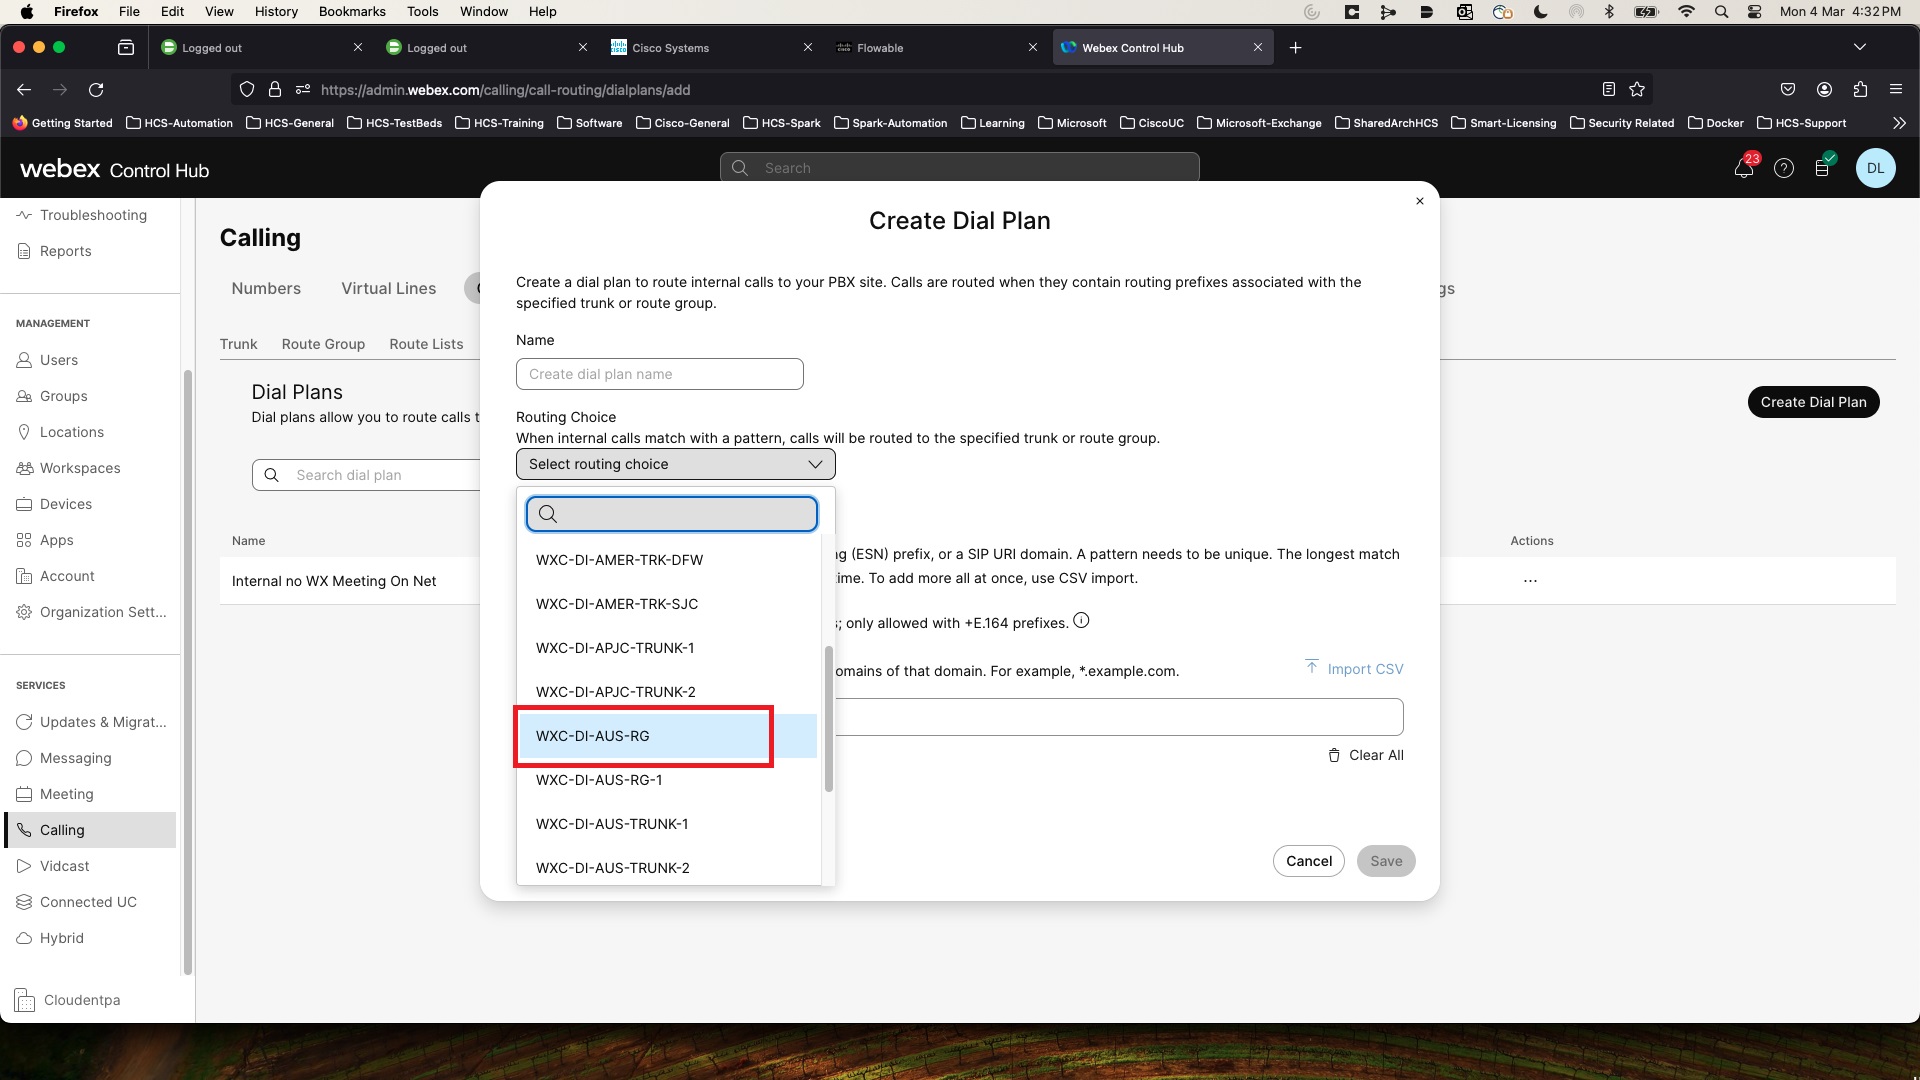Search within routing choice dropdown

pos(674,514)
